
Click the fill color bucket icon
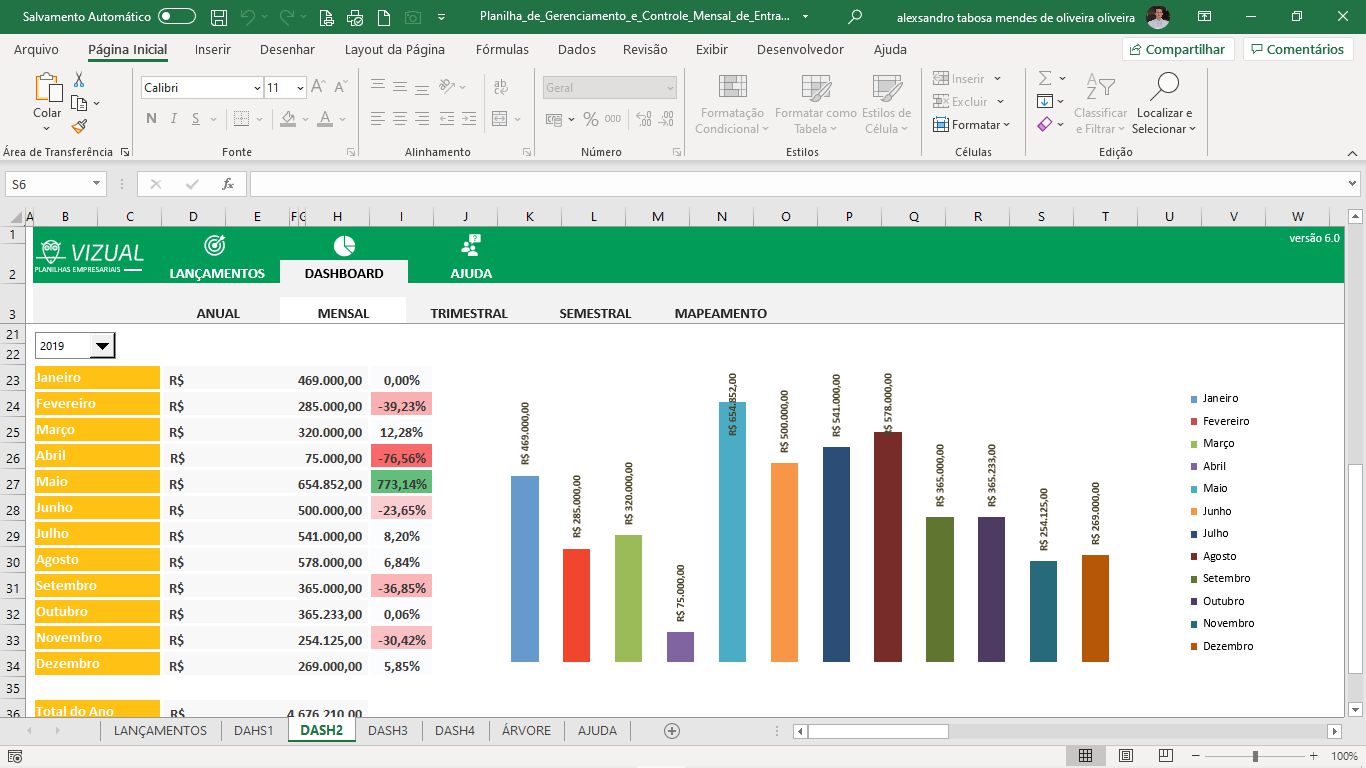(x=288, y=119)
